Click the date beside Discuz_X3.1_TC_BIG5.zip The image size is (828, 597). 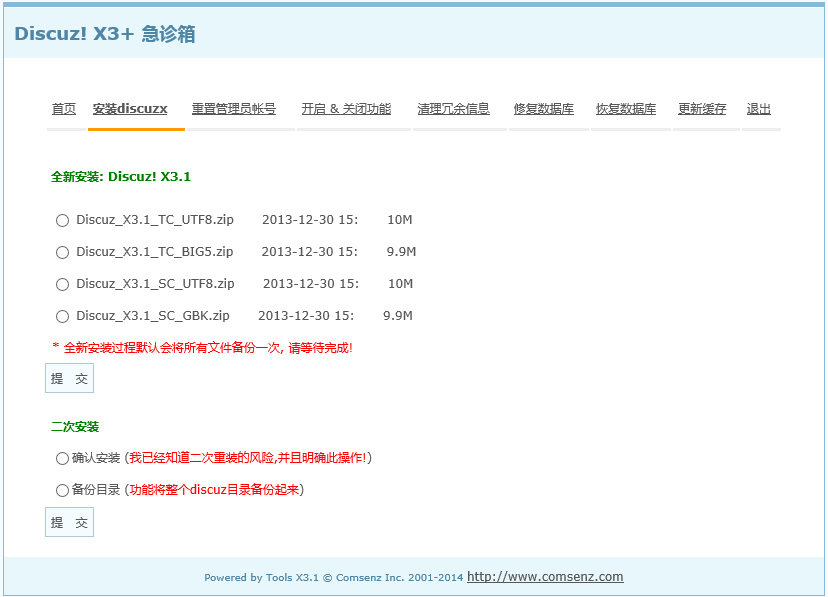pos(309,252)
